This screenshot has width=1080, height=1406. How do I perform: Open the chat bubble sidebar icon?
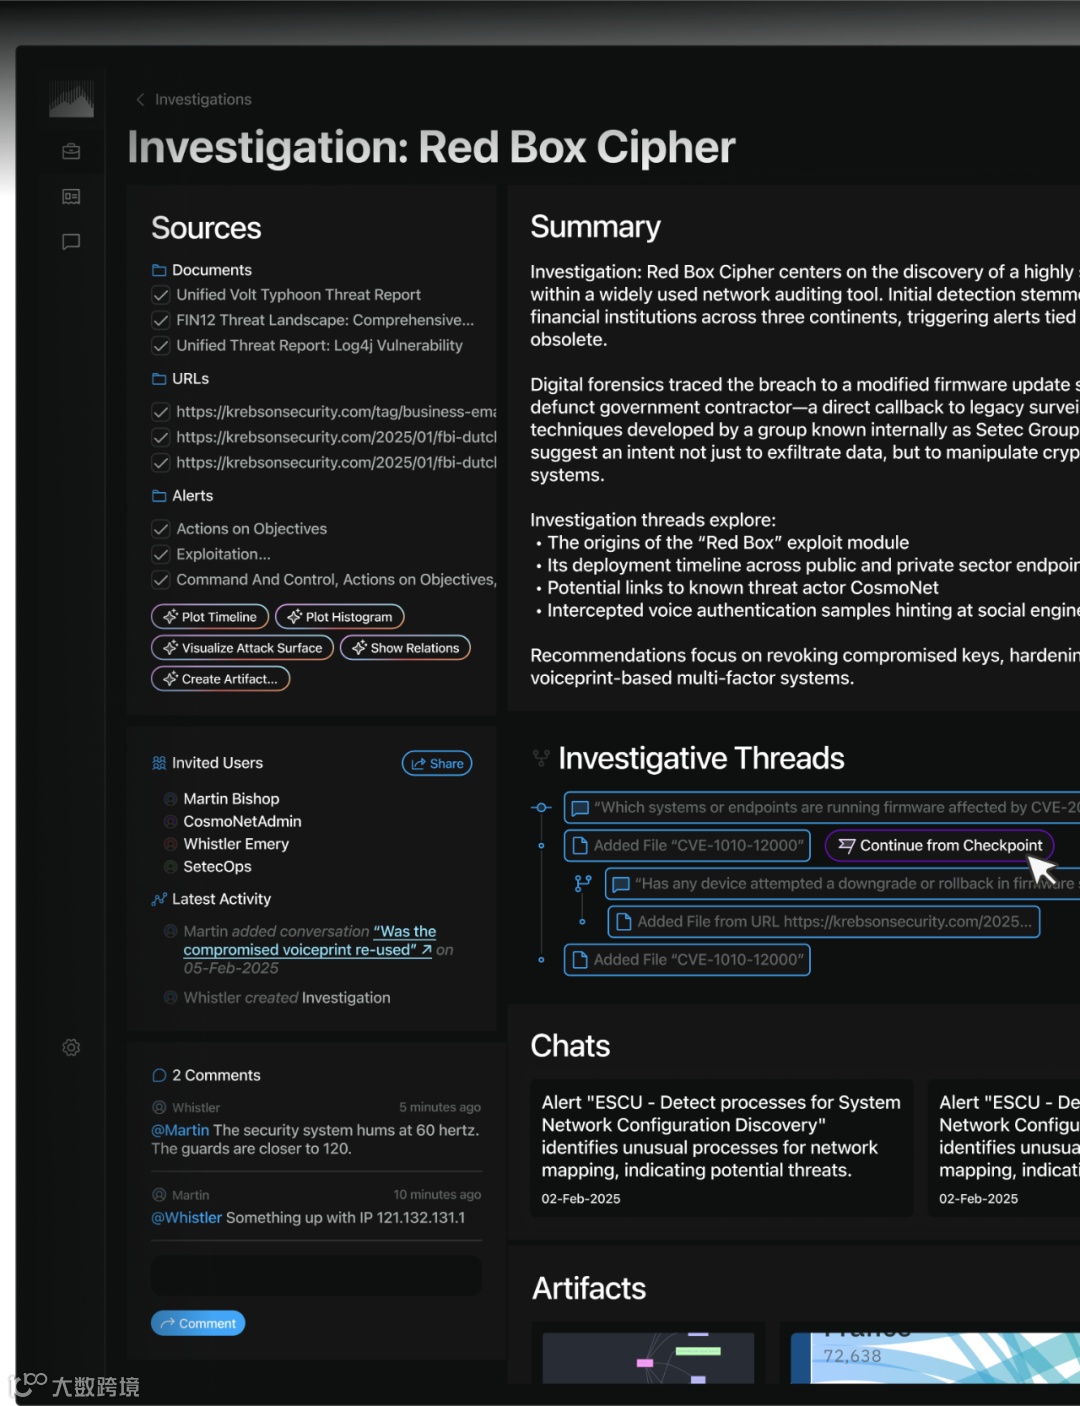click(x=71, y=242)
